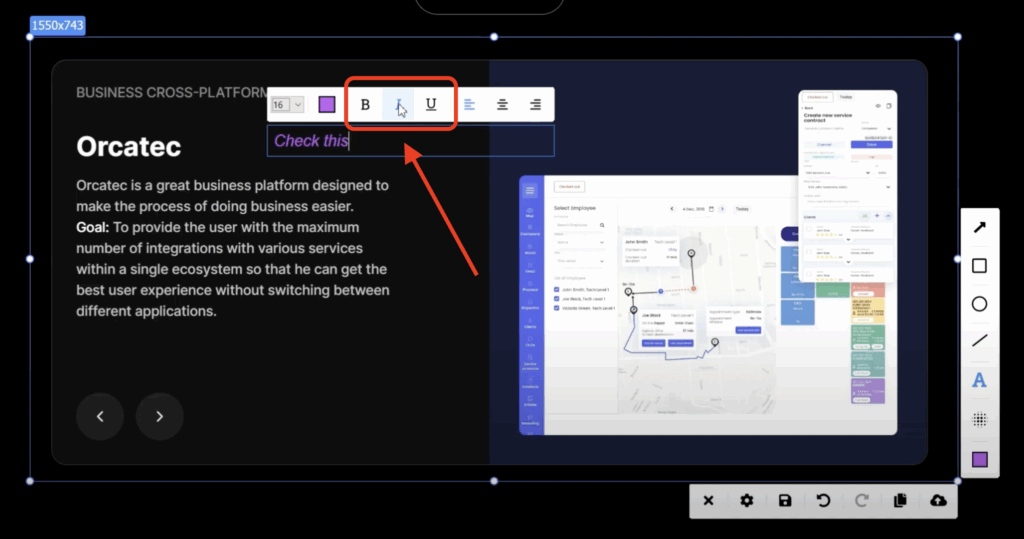Toggle bold formatting for the text

coord(365,105)
